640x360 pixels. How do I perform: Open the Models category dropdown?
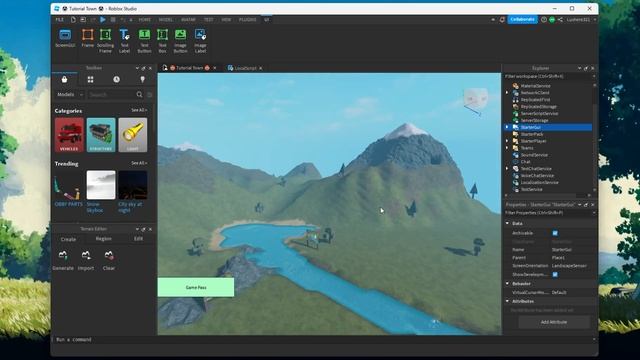coord(70,95)
